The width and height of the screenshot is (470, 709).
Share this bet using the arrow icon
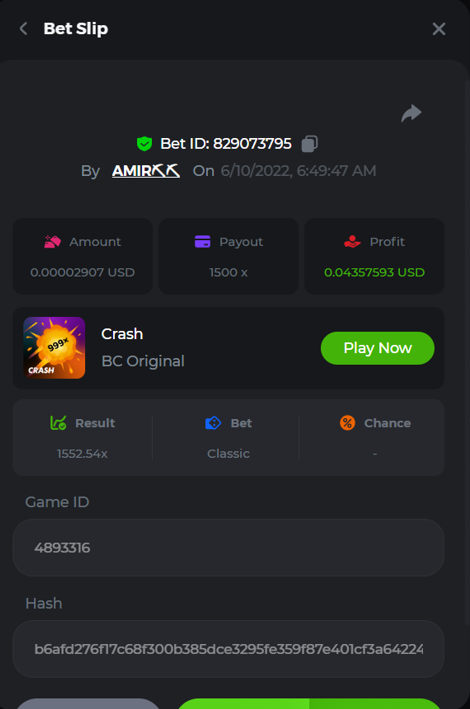click(411, 113)
